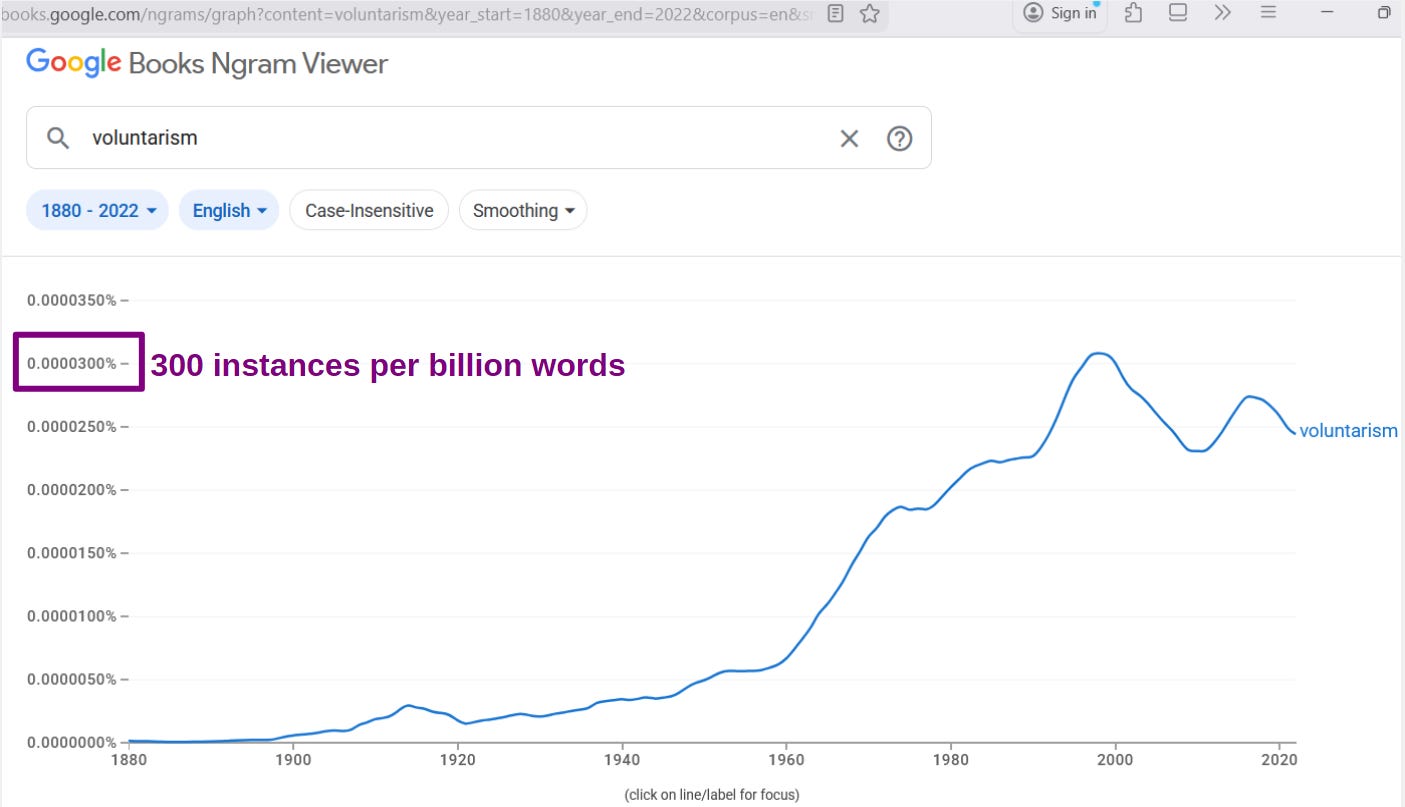Click the 1960 x-axis label
The image size is (1405, 807).
pyautogui.click(x=786, y=760)
